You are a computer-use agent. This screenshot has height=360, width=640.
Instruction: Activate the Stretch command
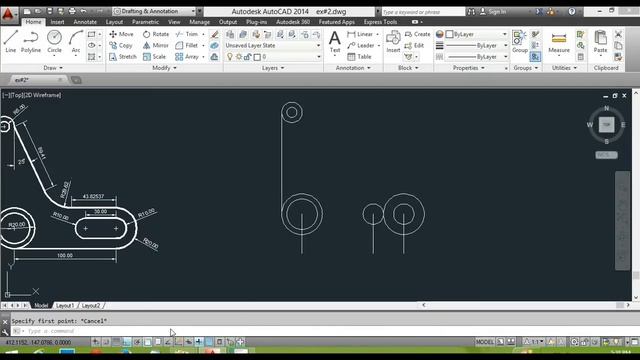(123, 57)
